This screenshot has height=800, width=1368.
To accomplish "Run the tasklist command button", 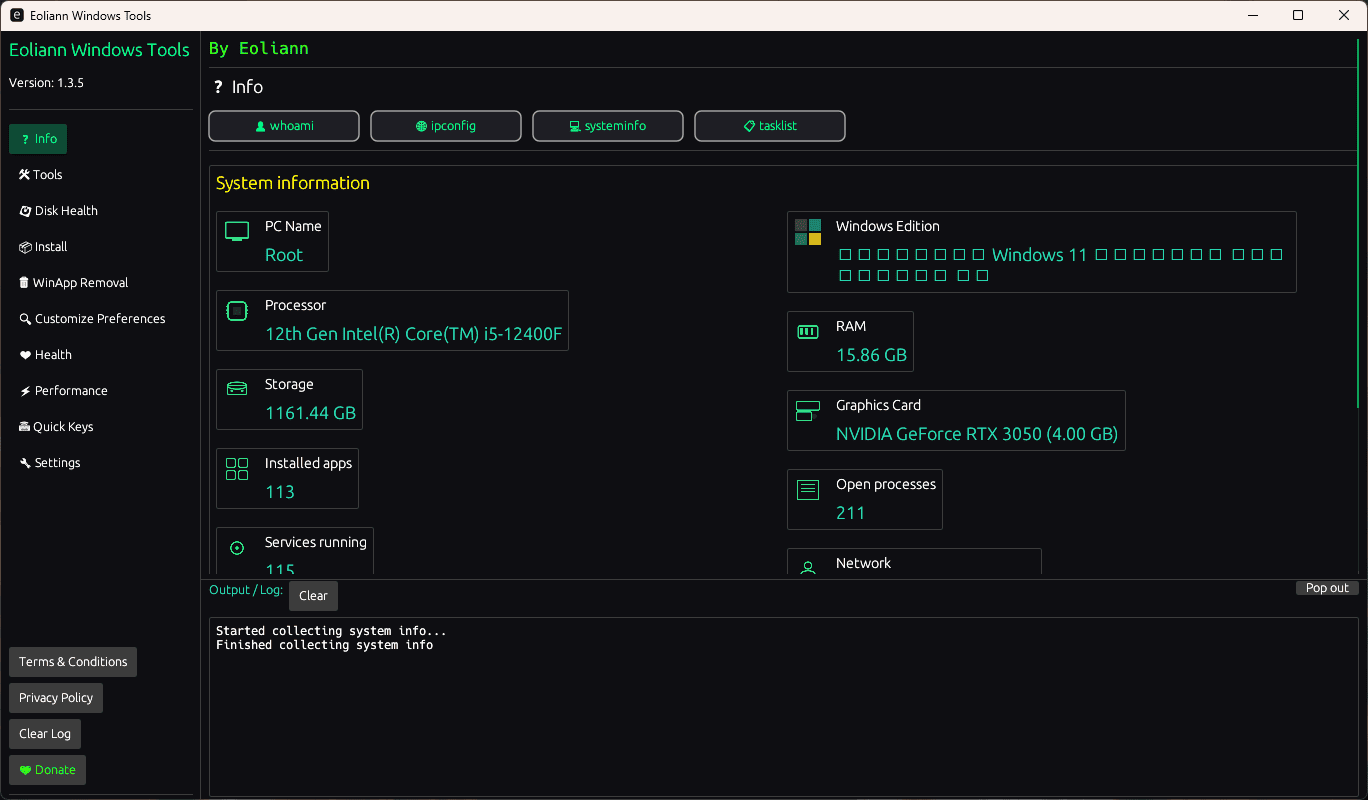I will point(770,126).
